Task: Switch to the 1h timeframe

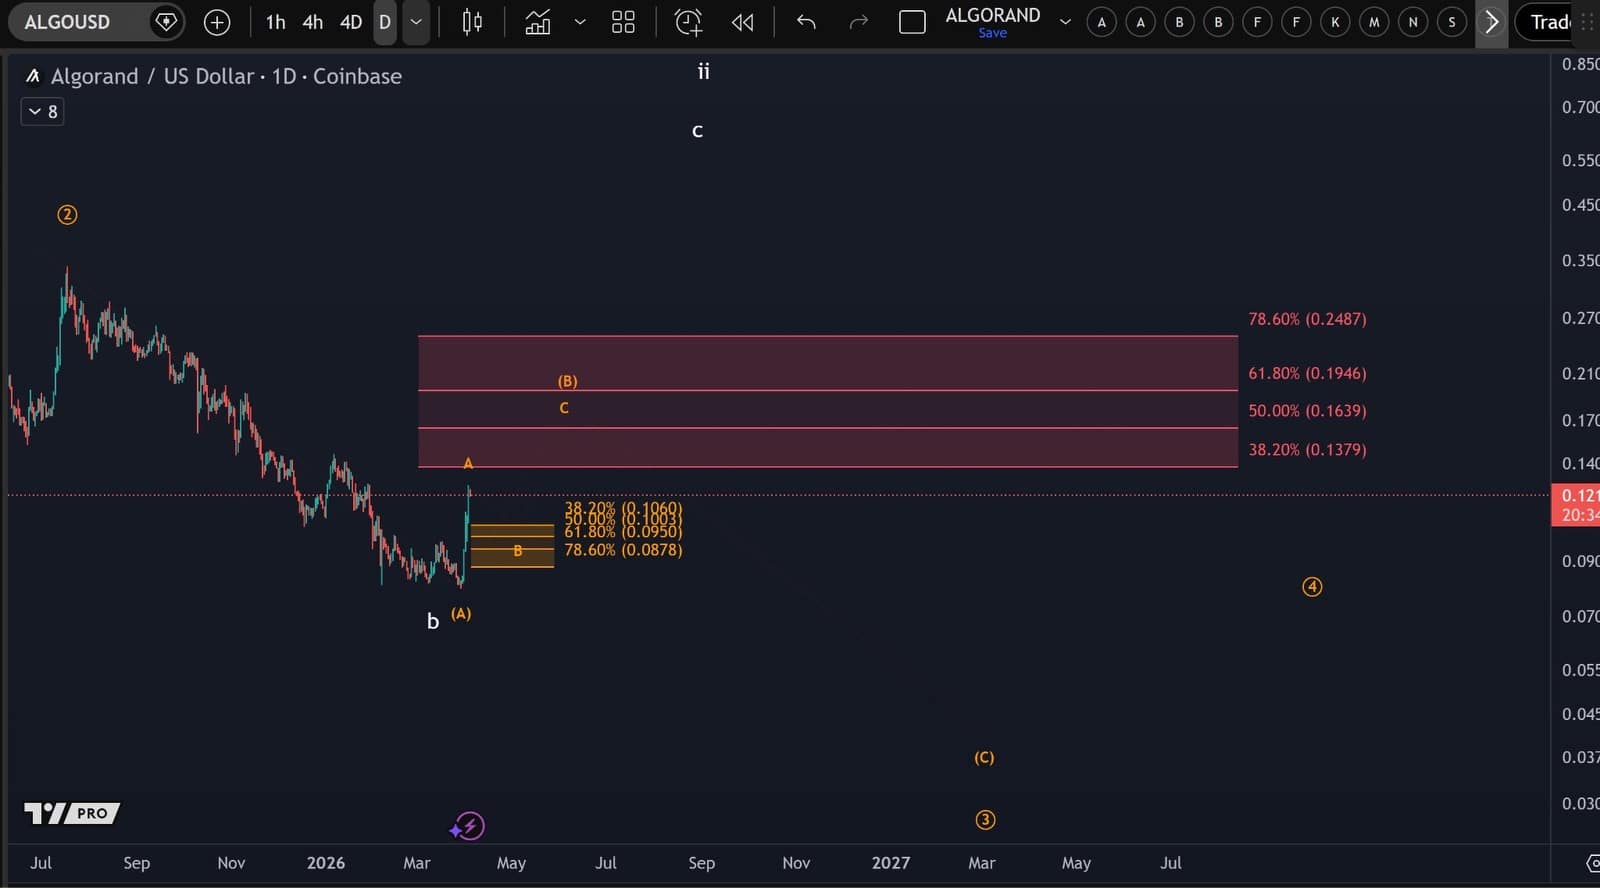Action: [x=275, y=22]
